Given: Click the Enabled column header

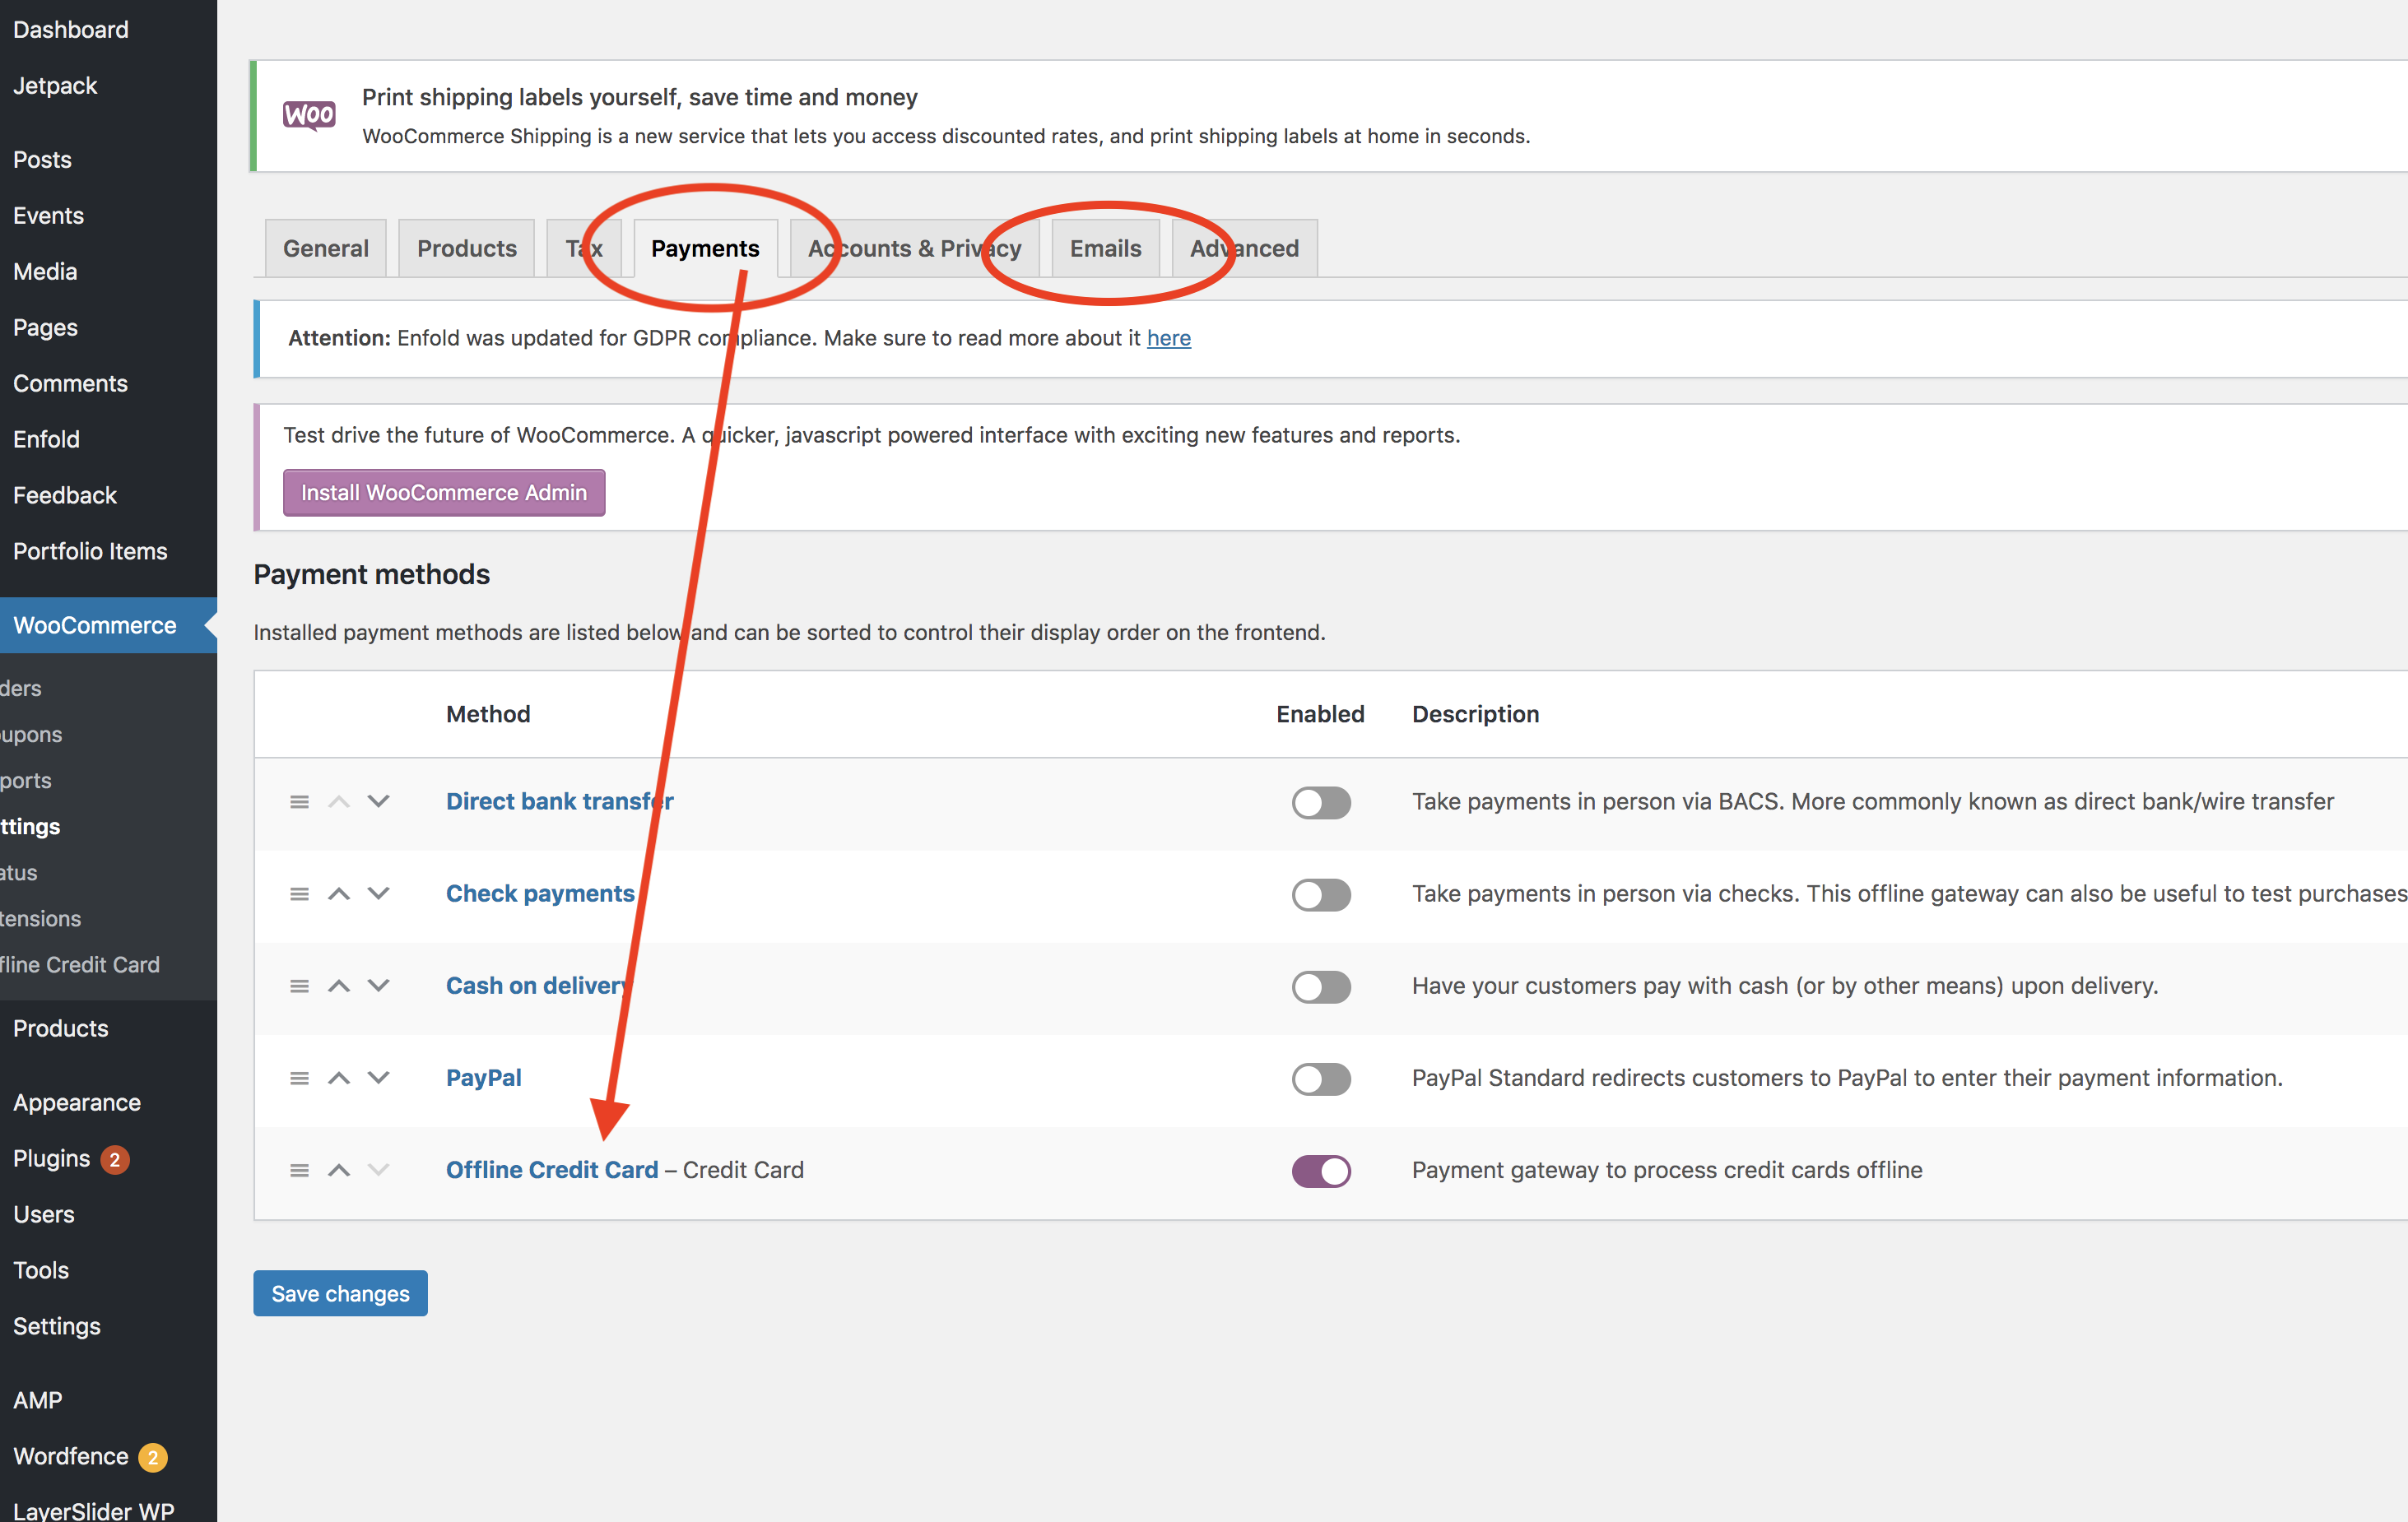Looking at the screenshot, I should coord(1320,714).
